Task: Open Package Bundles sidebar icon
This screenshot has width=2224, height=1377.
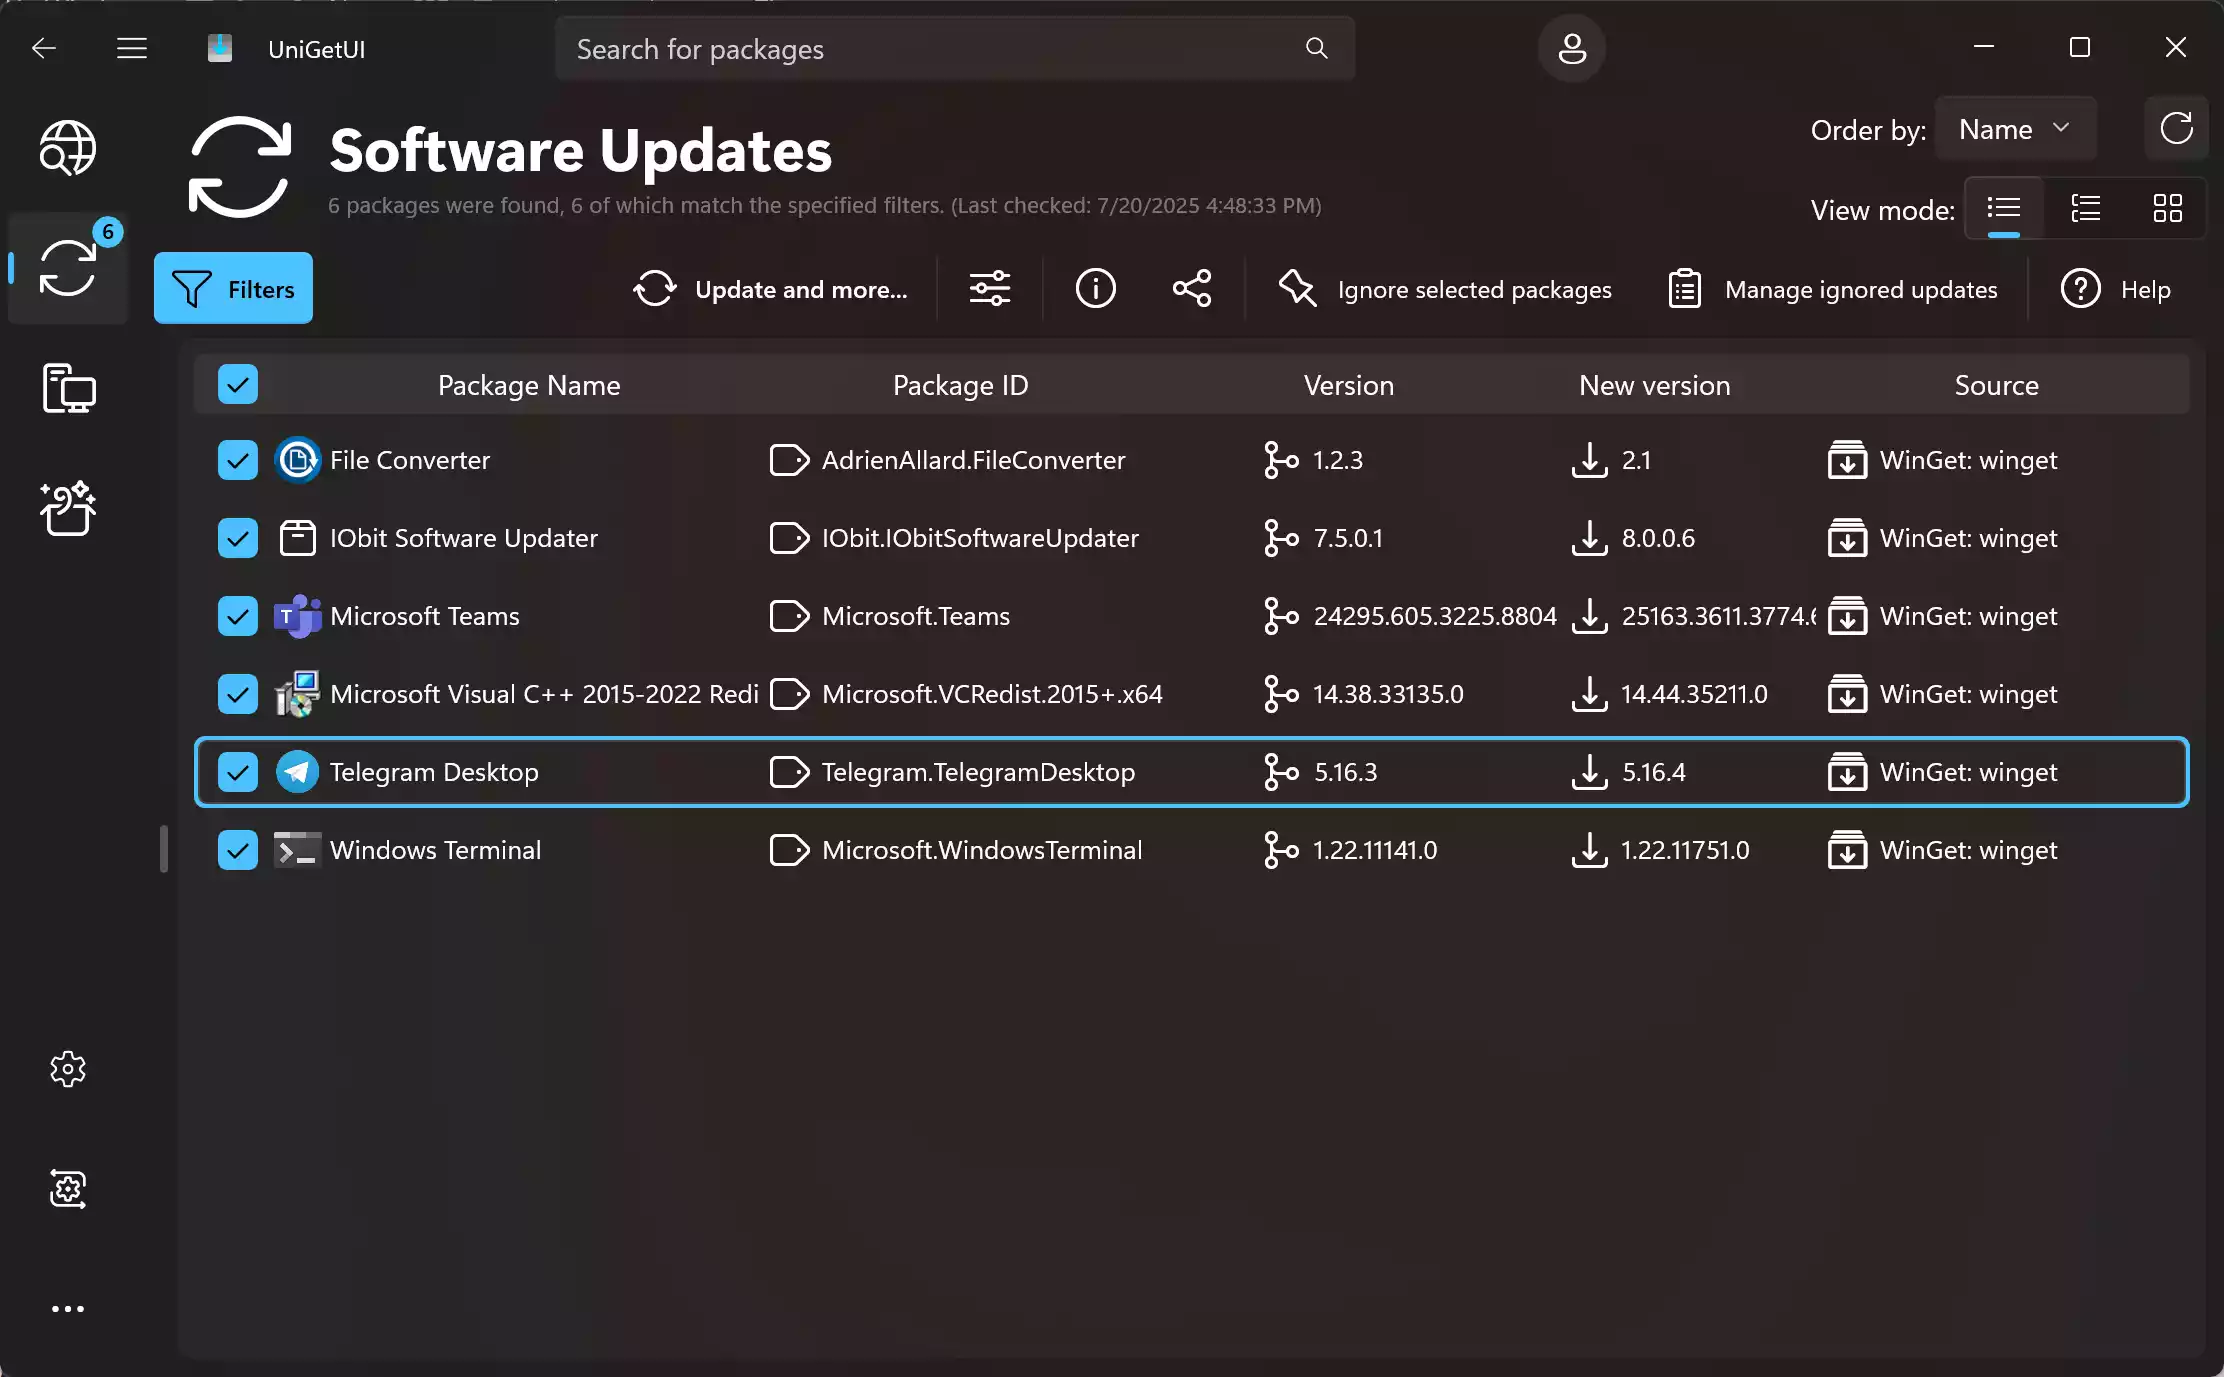Action: click(68, 508)
